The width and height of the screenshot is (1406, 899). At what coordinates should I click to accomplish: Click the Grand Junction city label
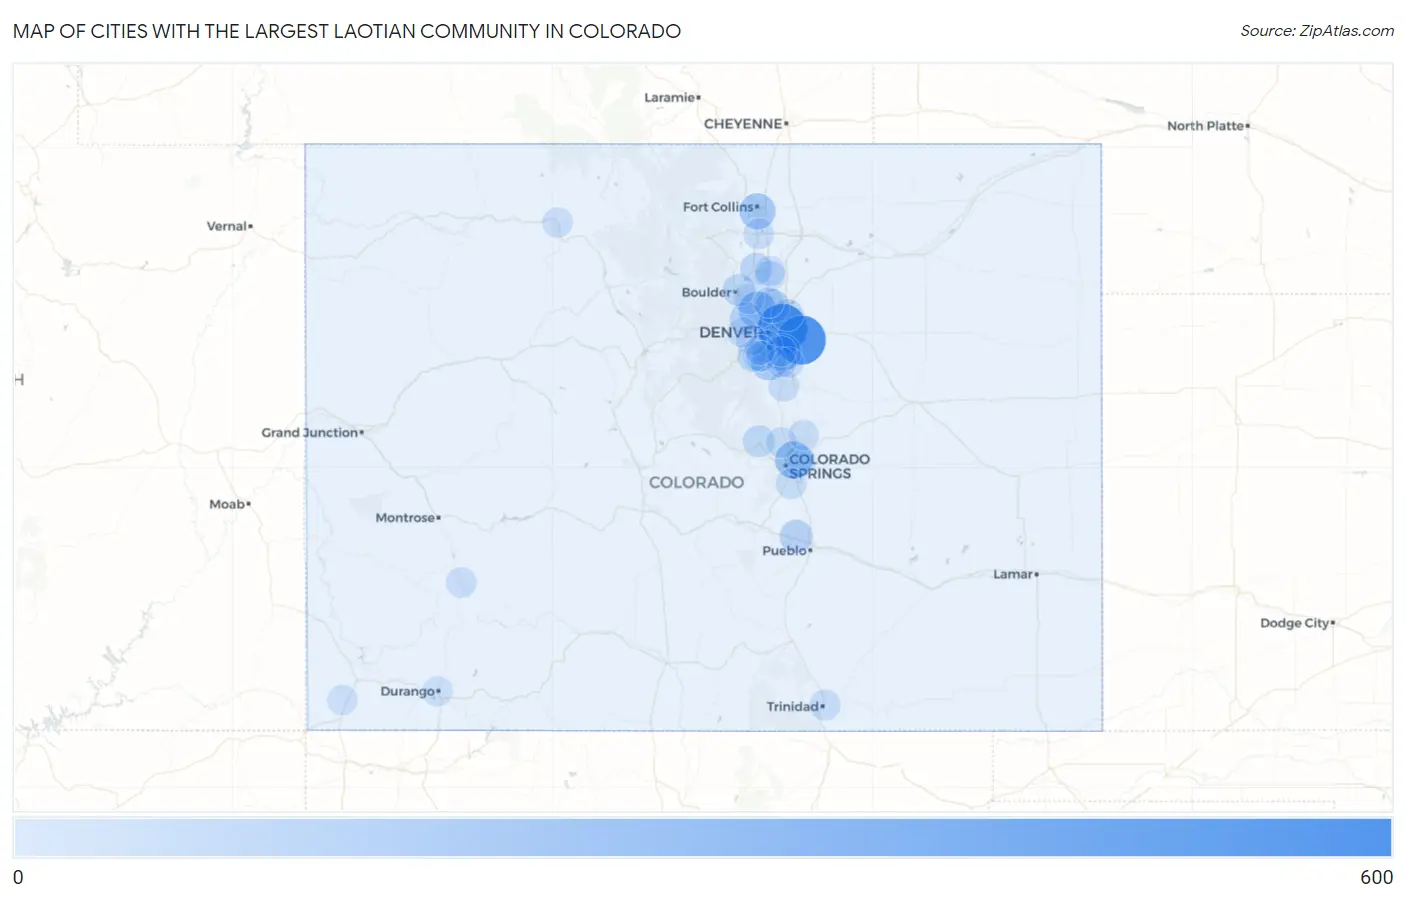coord(310,433)
